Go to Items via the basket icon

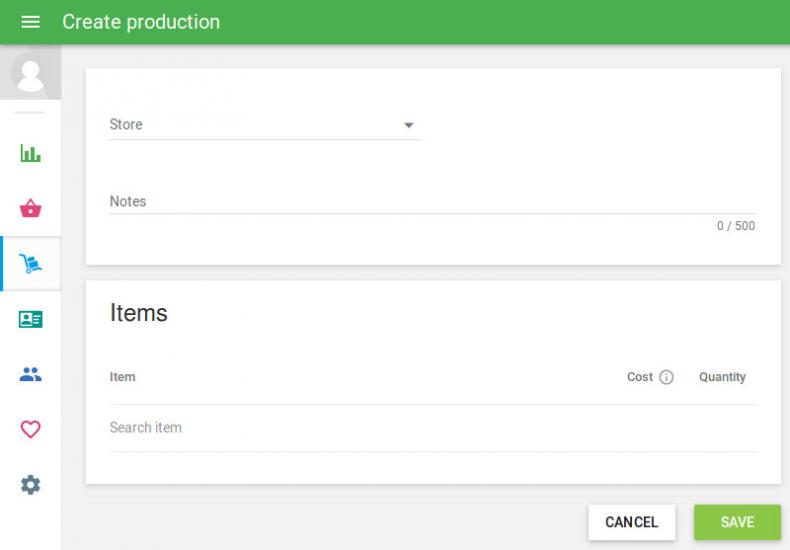[30, 209]
